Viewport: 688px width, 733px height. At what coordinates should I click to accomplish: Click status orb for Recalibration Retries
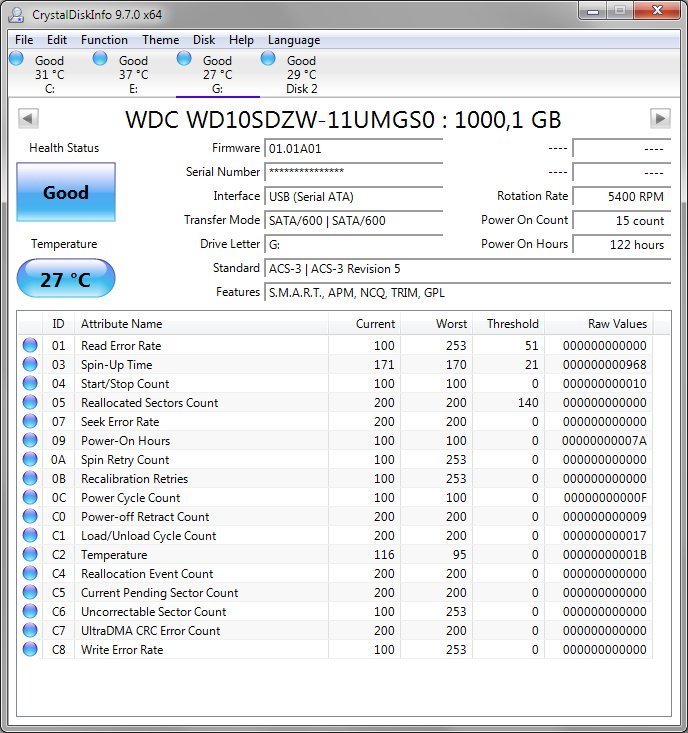tap(30, 478)
